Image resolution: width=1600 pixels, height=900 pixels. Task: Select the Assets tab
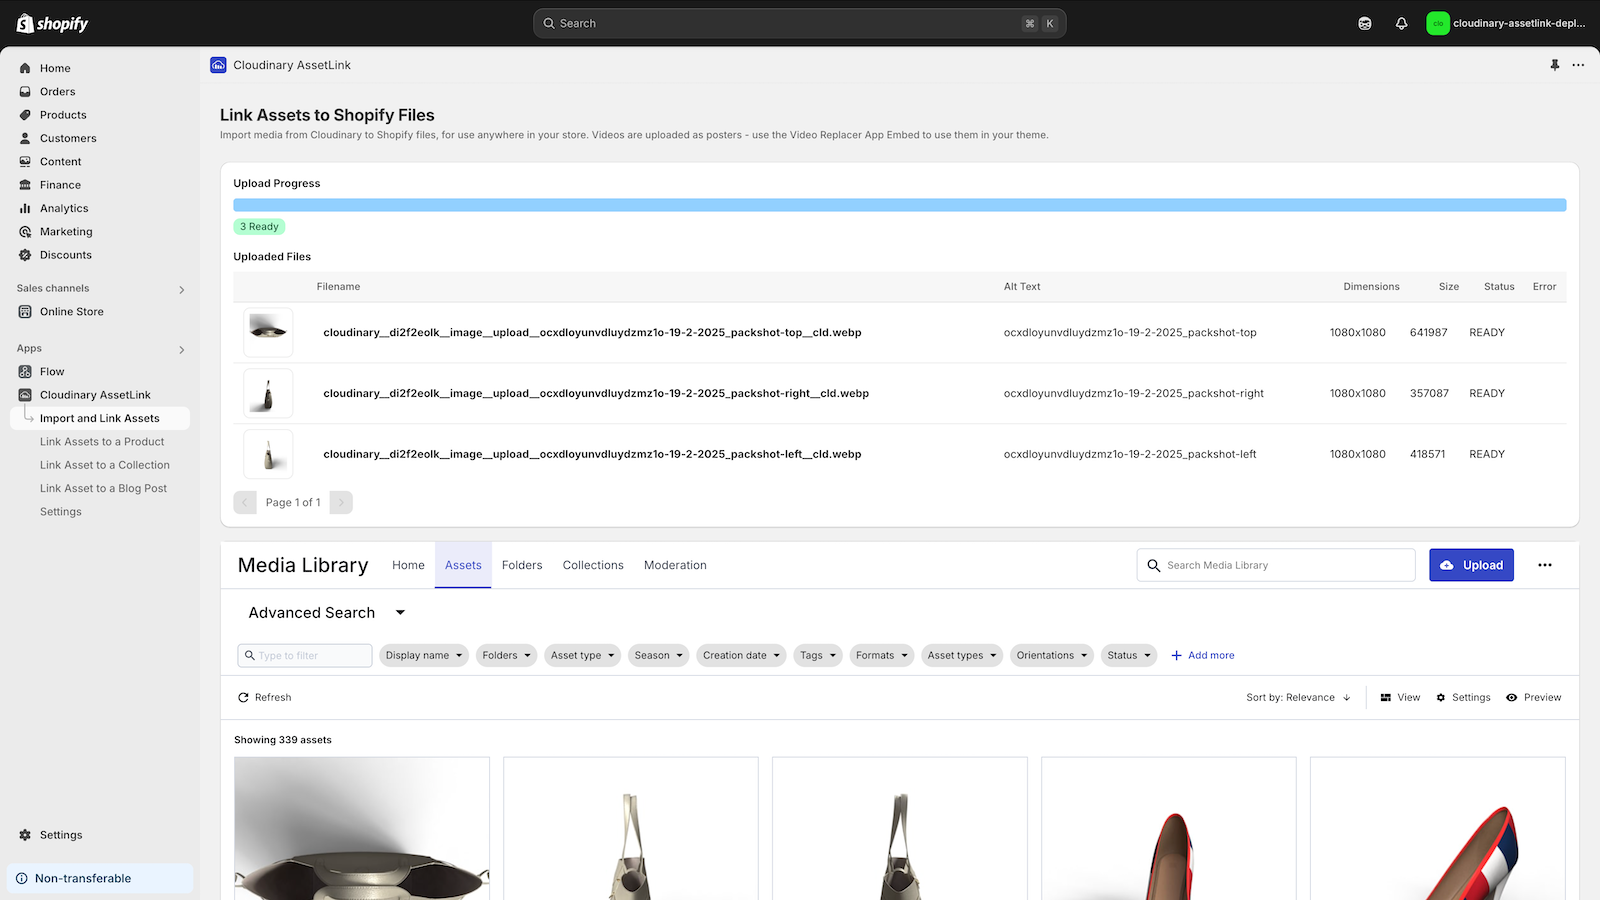coord(463,565)
